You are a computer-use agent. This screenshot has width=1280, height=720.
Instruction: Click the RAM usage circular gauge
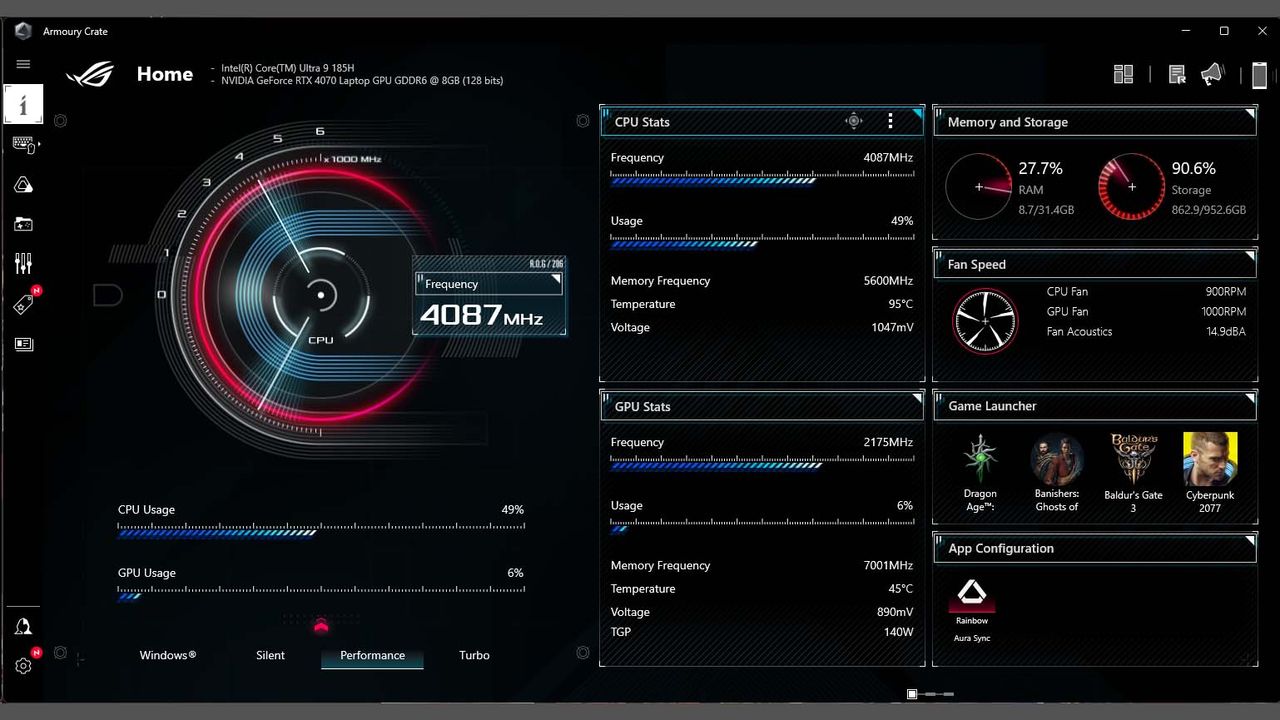pyautogui.click(x=979, y=187)
